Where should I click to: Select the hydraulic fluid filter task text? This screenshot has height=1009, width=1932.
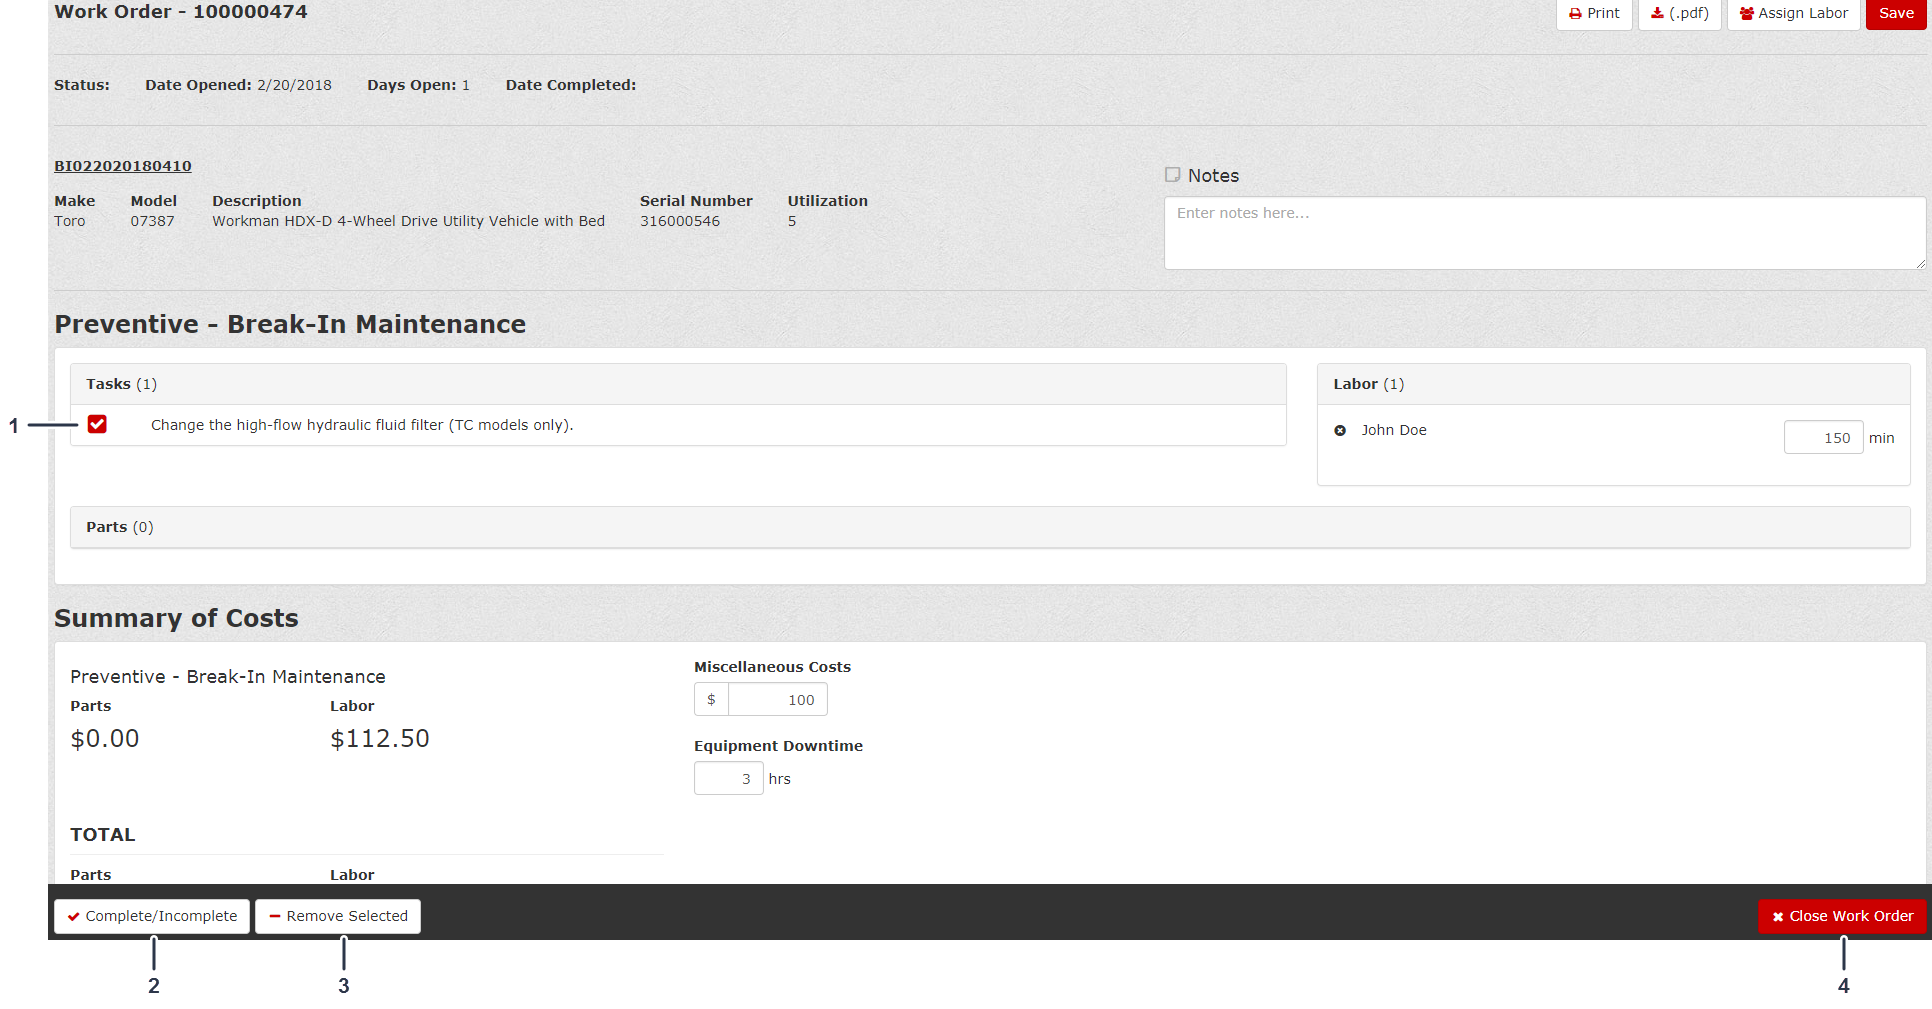[x=362, y=425]
